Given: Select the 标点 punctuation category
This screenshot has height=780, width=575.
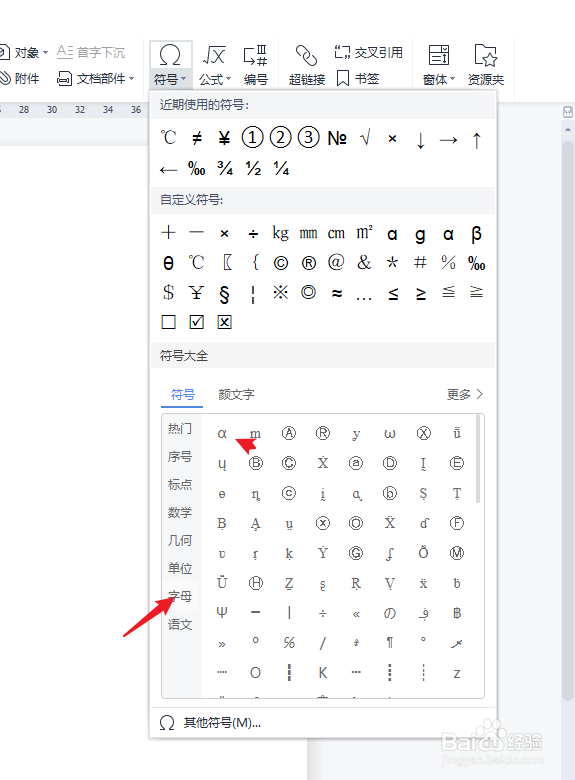Looking at the screenshot, I should click(x=180, y=484).
